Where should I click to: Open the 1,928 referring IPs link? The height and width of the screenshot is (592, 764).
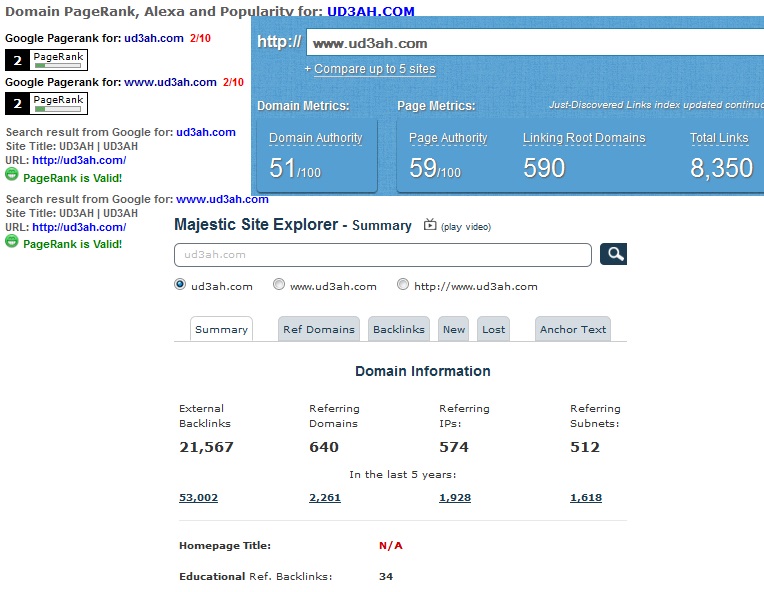pos(455,497)
